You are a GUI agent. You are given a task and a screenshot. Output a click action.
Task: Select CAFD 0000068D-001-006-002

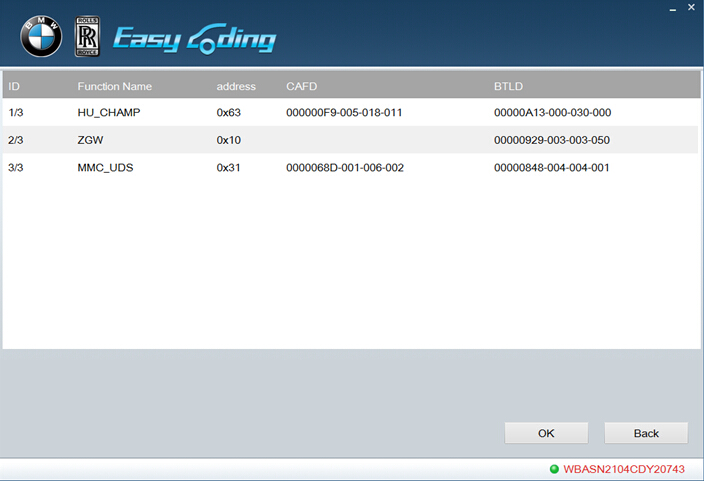coord(345,168)
